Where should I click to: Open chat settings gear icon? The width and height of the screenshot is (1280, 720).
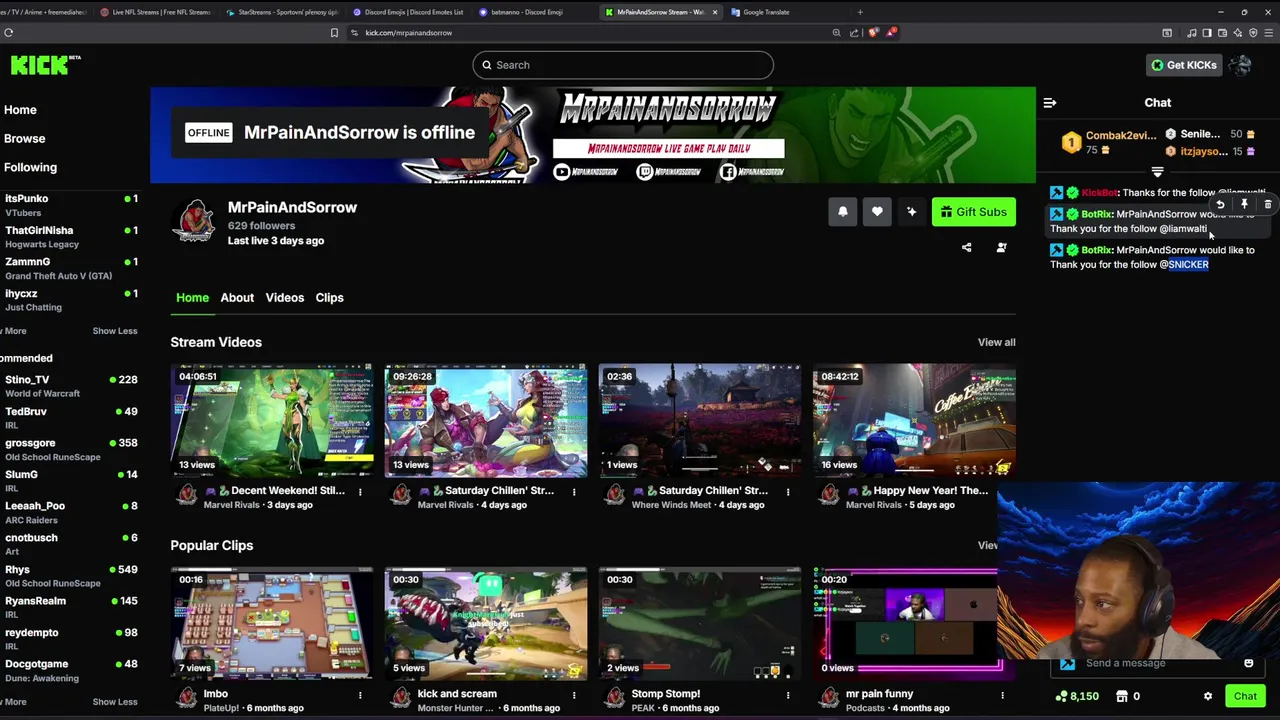pos(1207,696)
